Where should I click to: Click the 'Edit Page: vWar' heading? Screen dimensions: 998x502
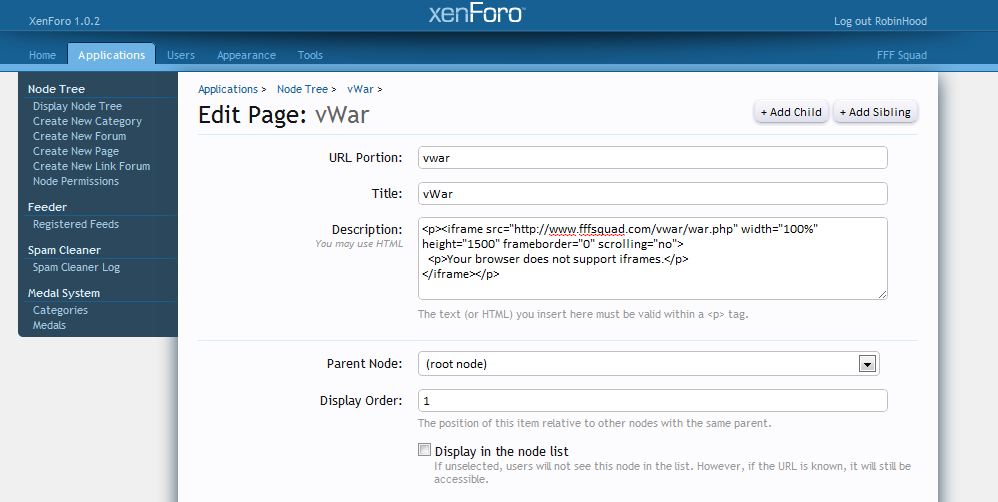[283, 115]
